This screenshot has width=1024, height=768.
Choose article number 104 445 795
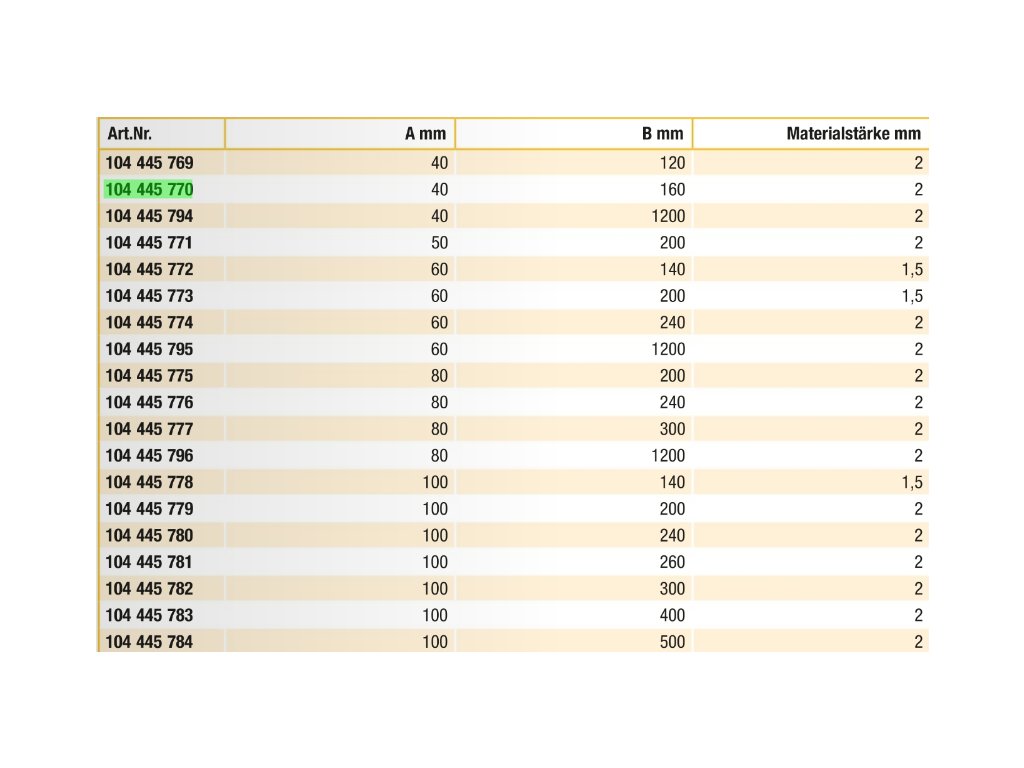click(x=149, y=349)
